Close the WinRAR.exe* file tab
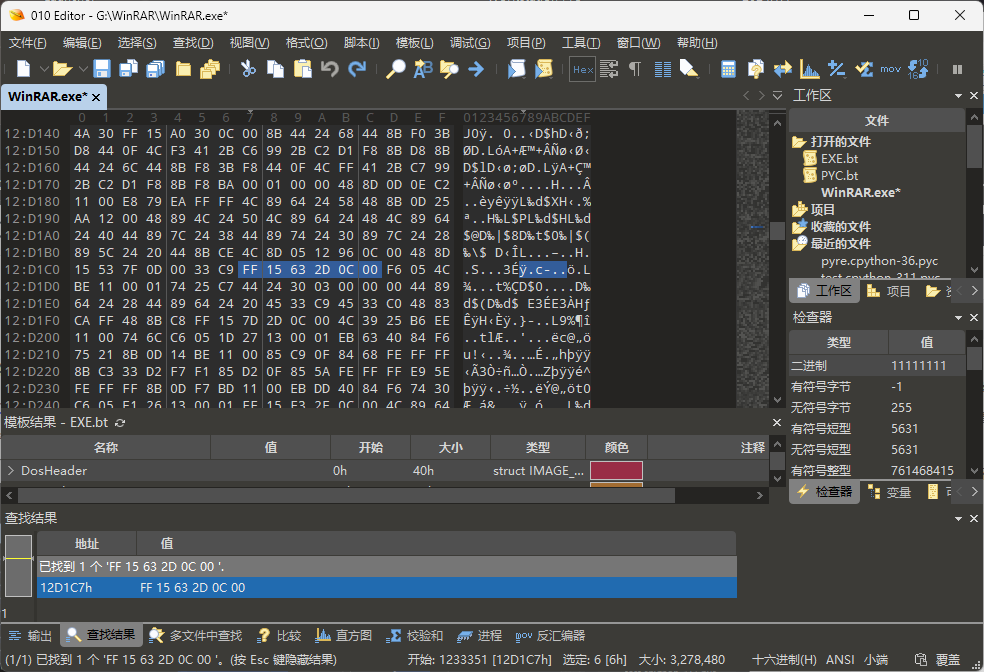Viewport: 984px width, 672px height. tap(96, 97)
